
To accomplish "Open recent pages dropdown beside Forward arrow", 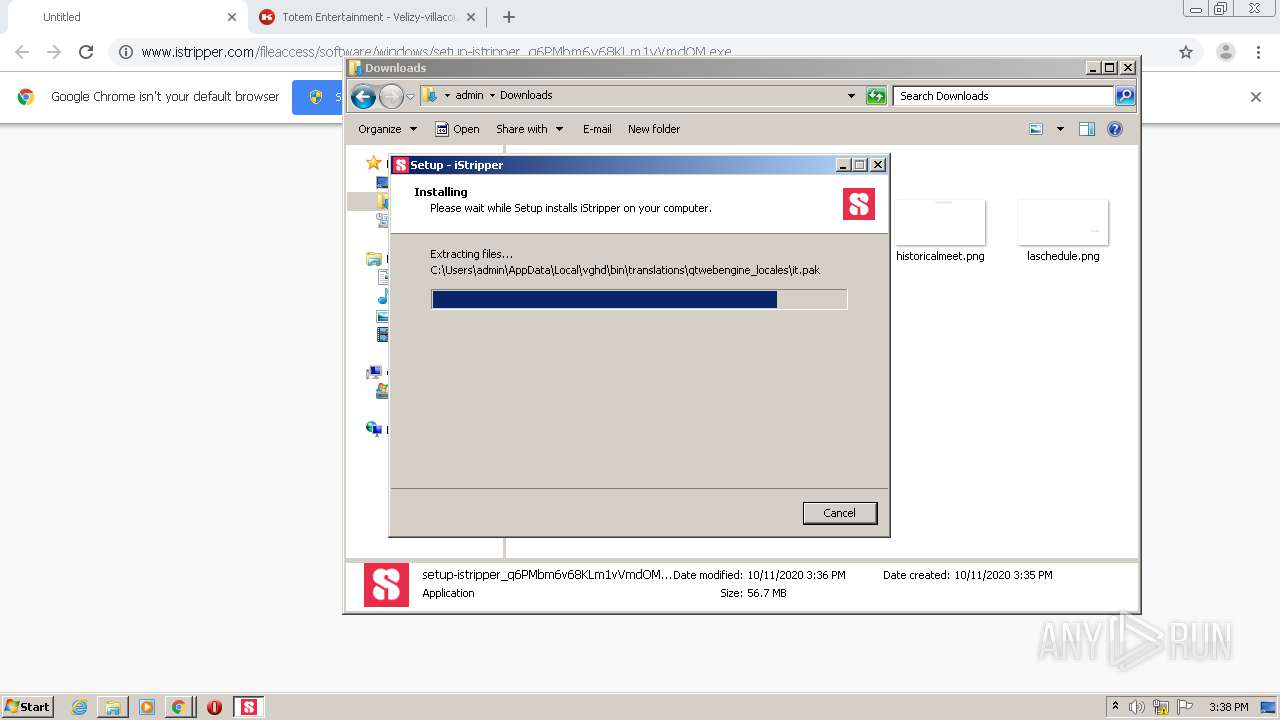I will pos(410,97).
